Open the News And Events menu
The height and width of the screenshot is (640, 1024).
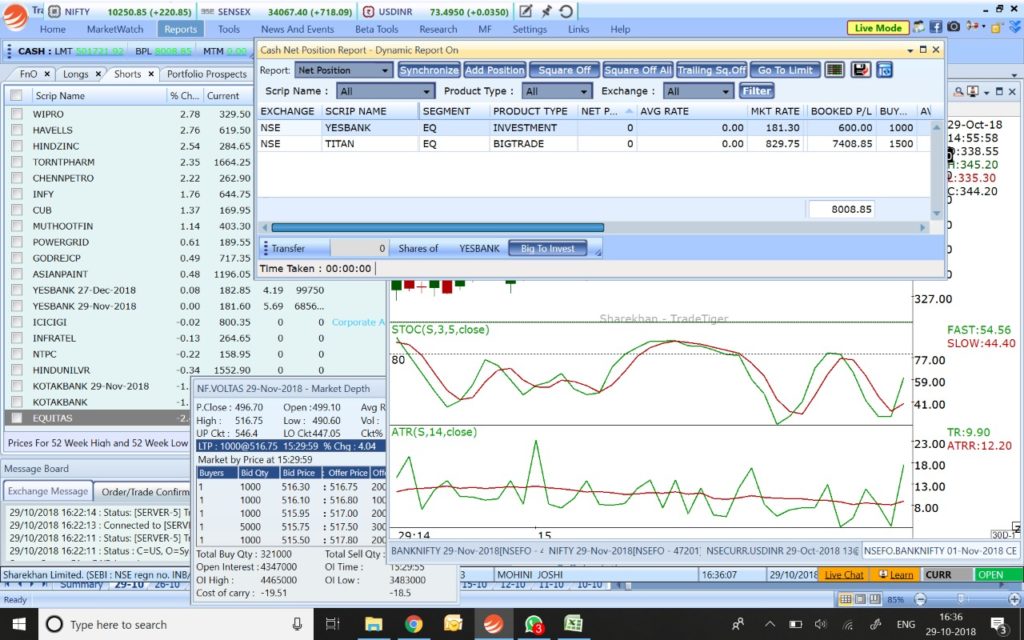[297, 29]
